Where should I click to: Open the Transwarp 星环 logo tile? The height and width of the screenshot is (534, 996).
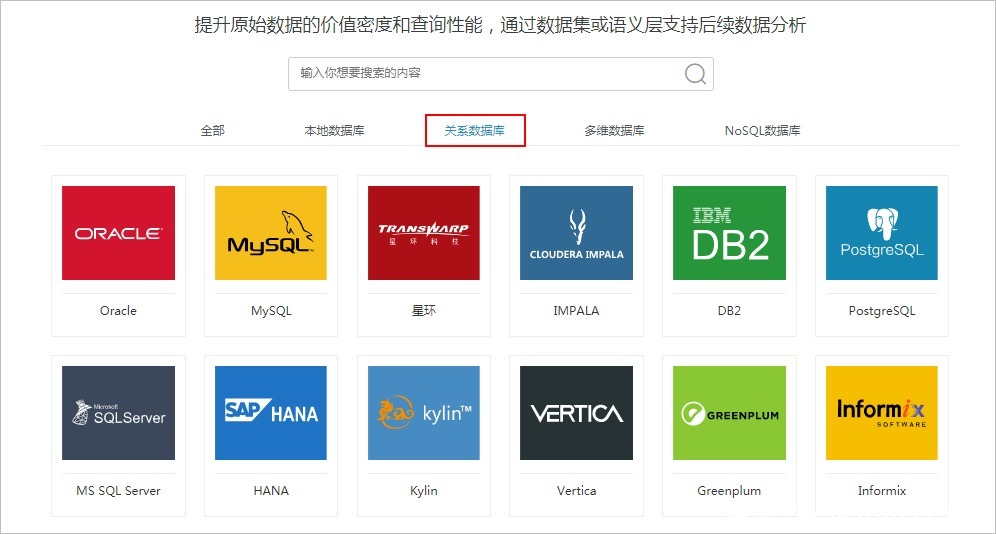424,233
